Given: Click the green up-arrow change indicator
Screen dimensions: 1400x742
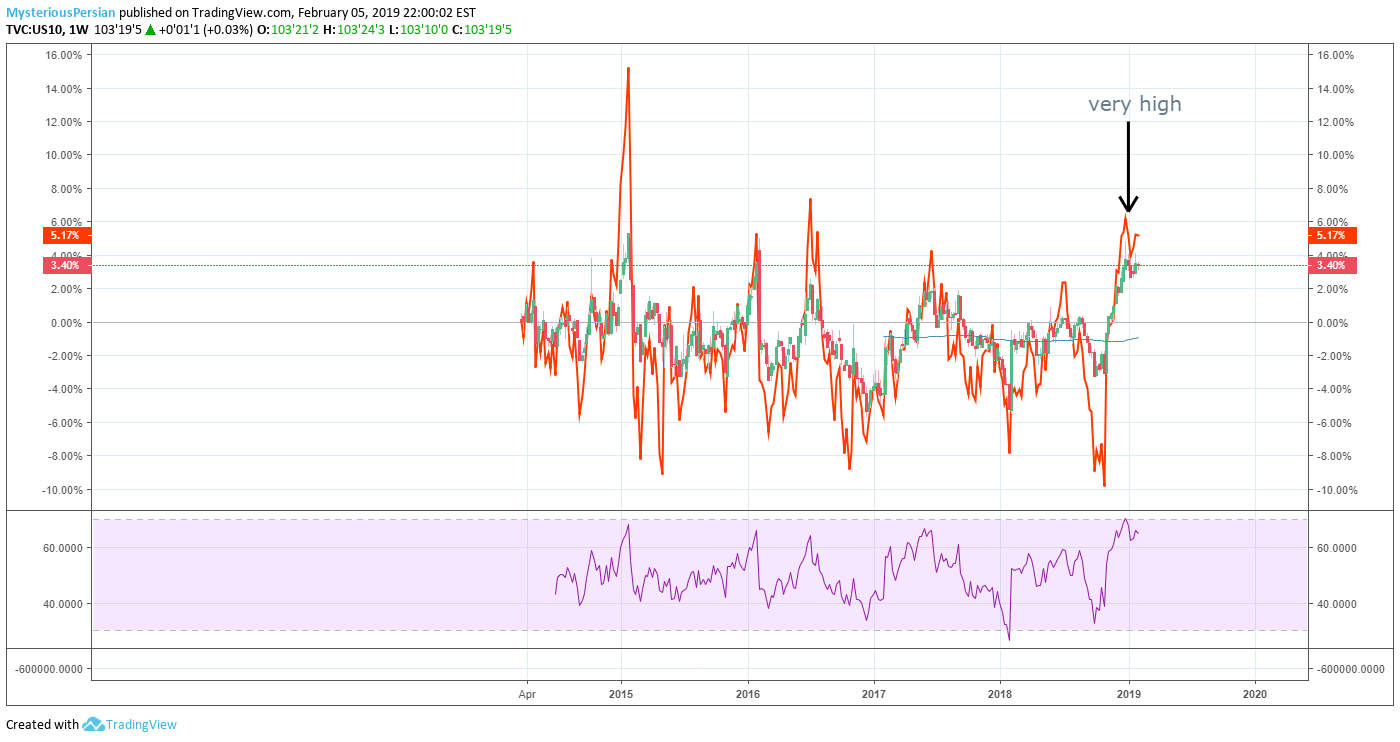Looking at the screenshot, I should click(x=150, y=30).
